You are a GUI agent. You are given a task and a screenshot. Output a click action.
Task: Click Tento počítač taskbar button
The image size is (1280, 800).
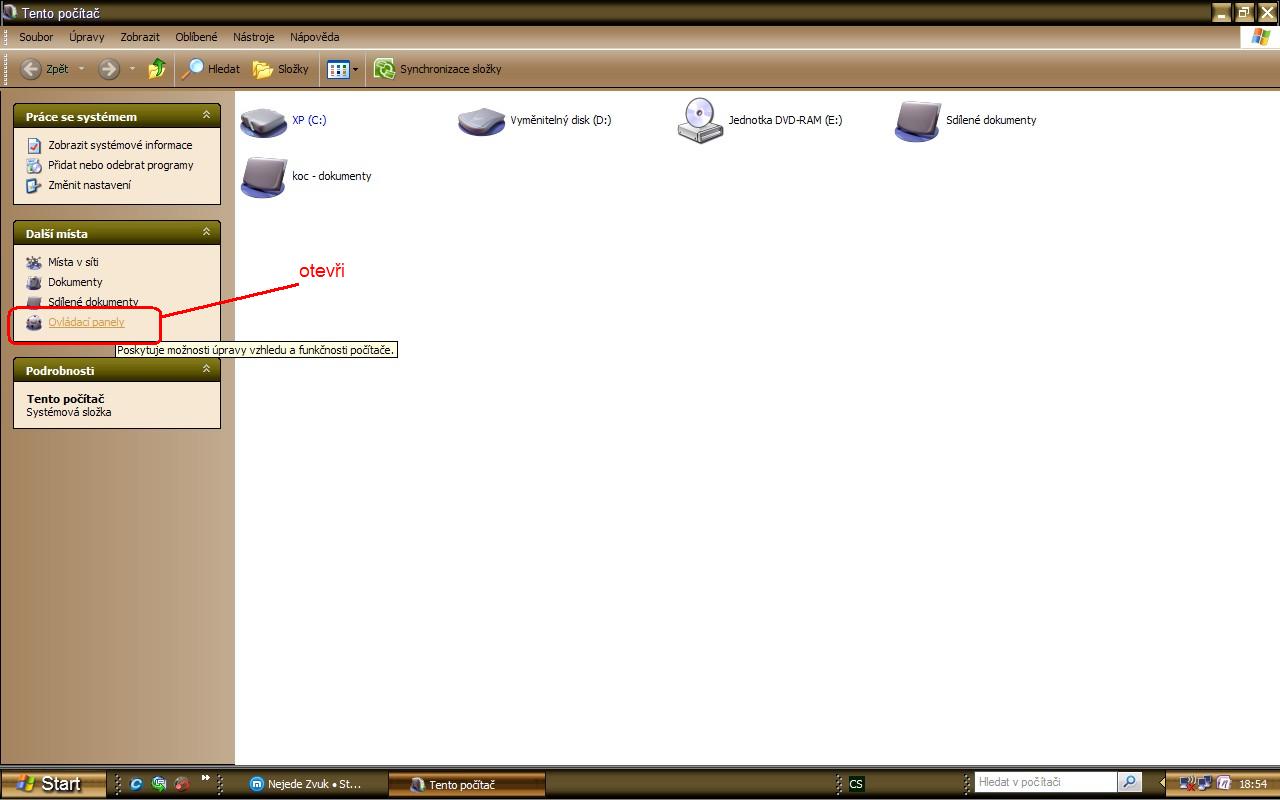coord(466,784)
